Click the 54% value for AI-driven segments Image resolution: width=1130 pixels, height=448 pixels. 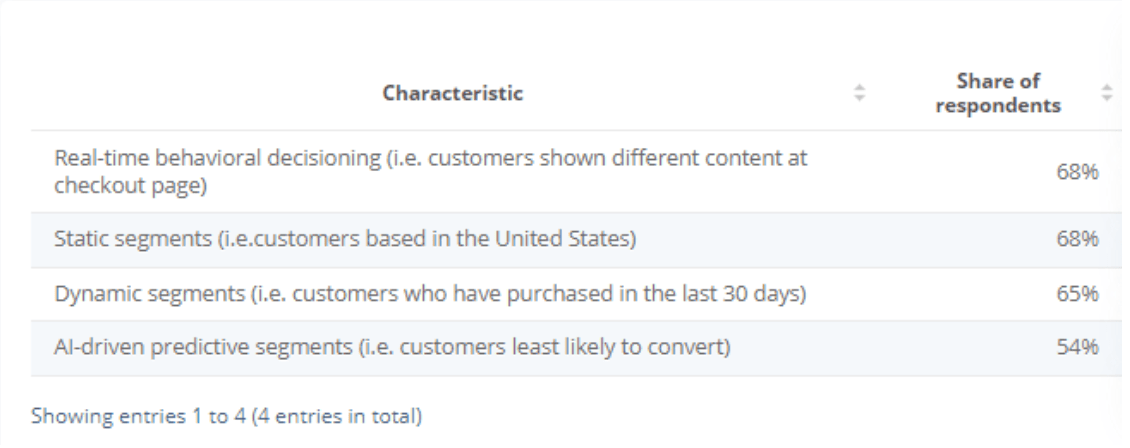(1080, 348)
